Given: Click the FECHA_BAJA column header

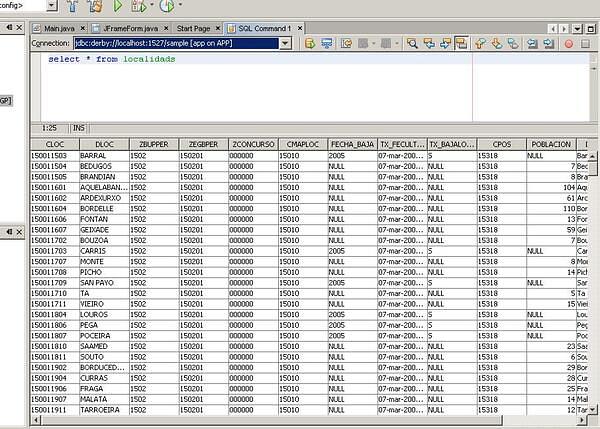Looking at the screenshot, I should pyautogui.click(x=351, y=145).
